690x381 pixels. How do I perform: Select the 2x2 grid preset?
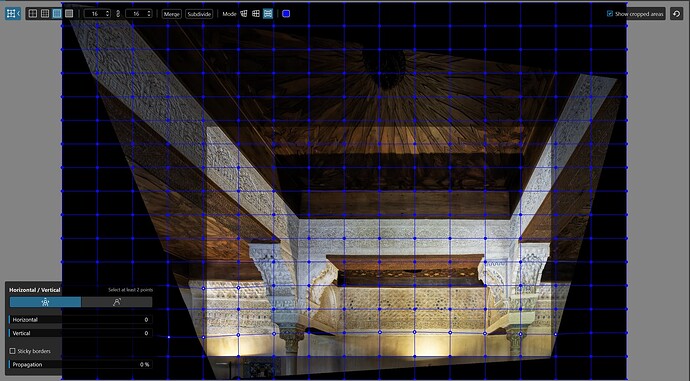33,14
